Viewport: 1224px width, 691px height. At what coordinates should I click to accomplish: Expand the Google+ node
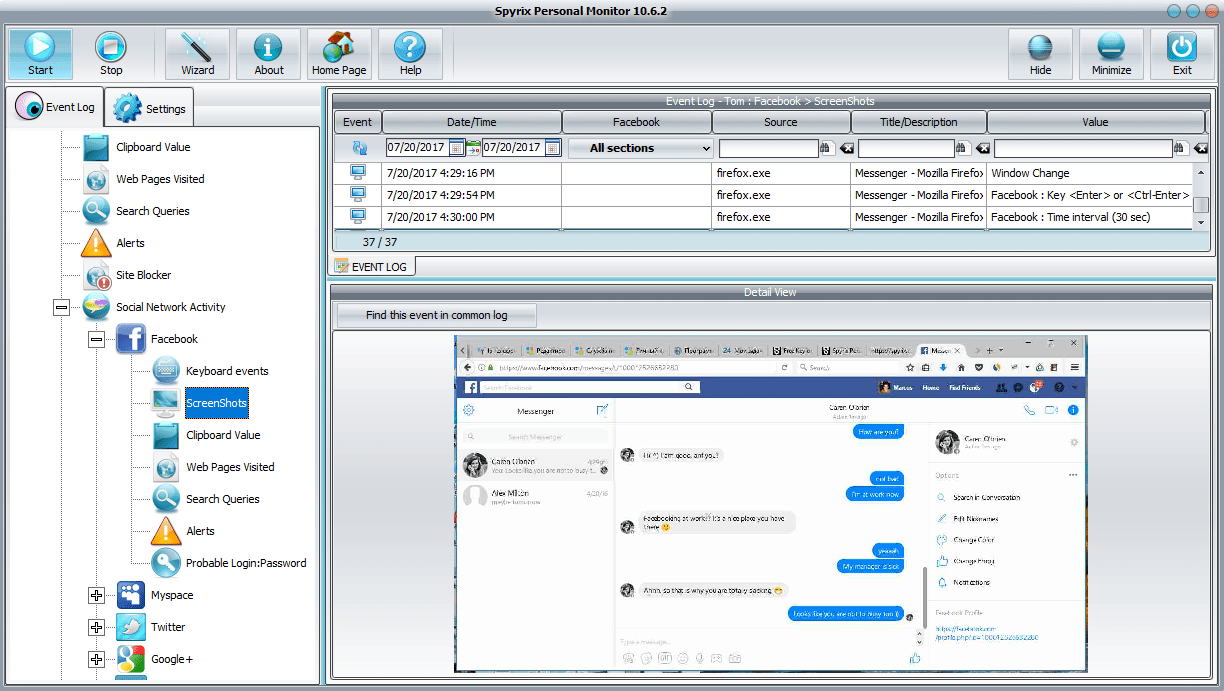(x=96, y=660)
